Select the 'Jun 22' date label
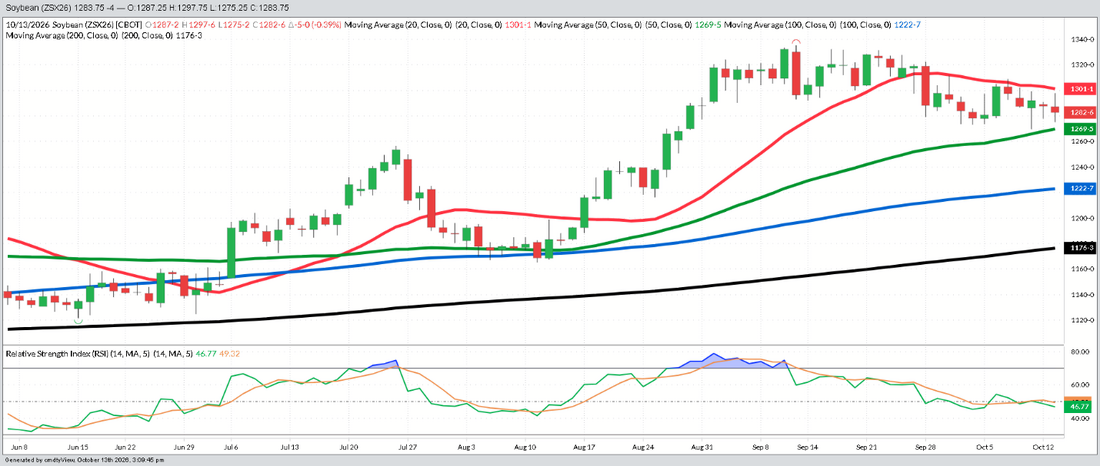This screenshot has width=1100, height=466. [124, 446]
